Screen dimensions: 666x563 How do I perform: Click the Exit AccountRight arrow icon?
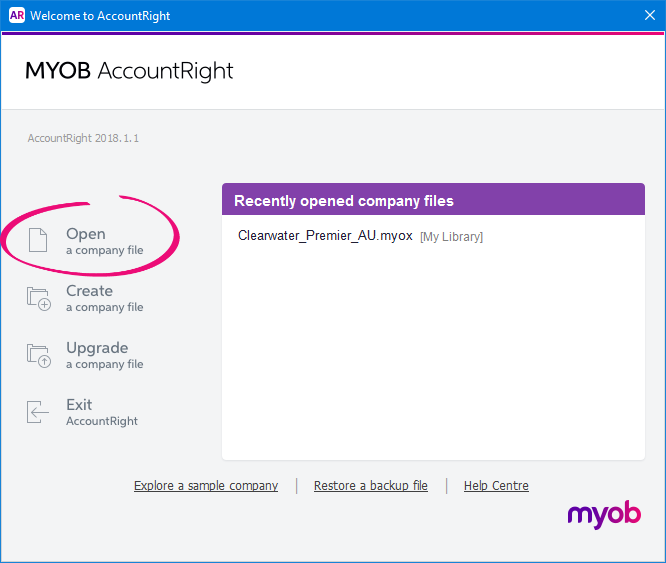[x=38, y=412]
